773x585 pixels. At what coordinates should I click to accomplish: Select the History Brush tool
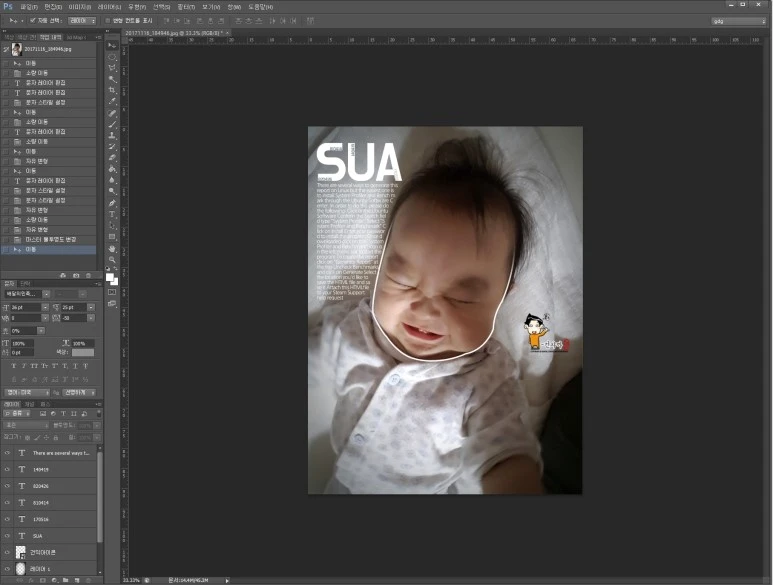click(x=112, y=146)
